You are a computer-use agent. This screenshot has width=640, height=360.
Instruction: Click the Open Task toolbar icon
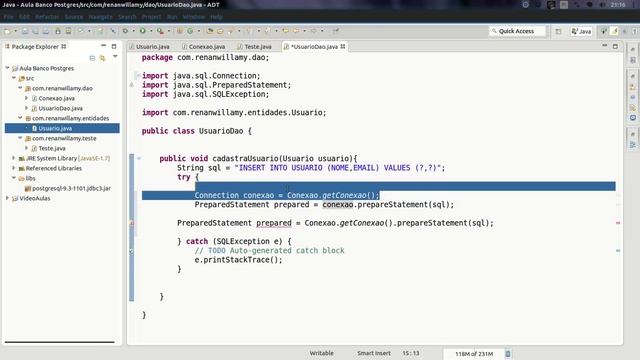[220, 31]
